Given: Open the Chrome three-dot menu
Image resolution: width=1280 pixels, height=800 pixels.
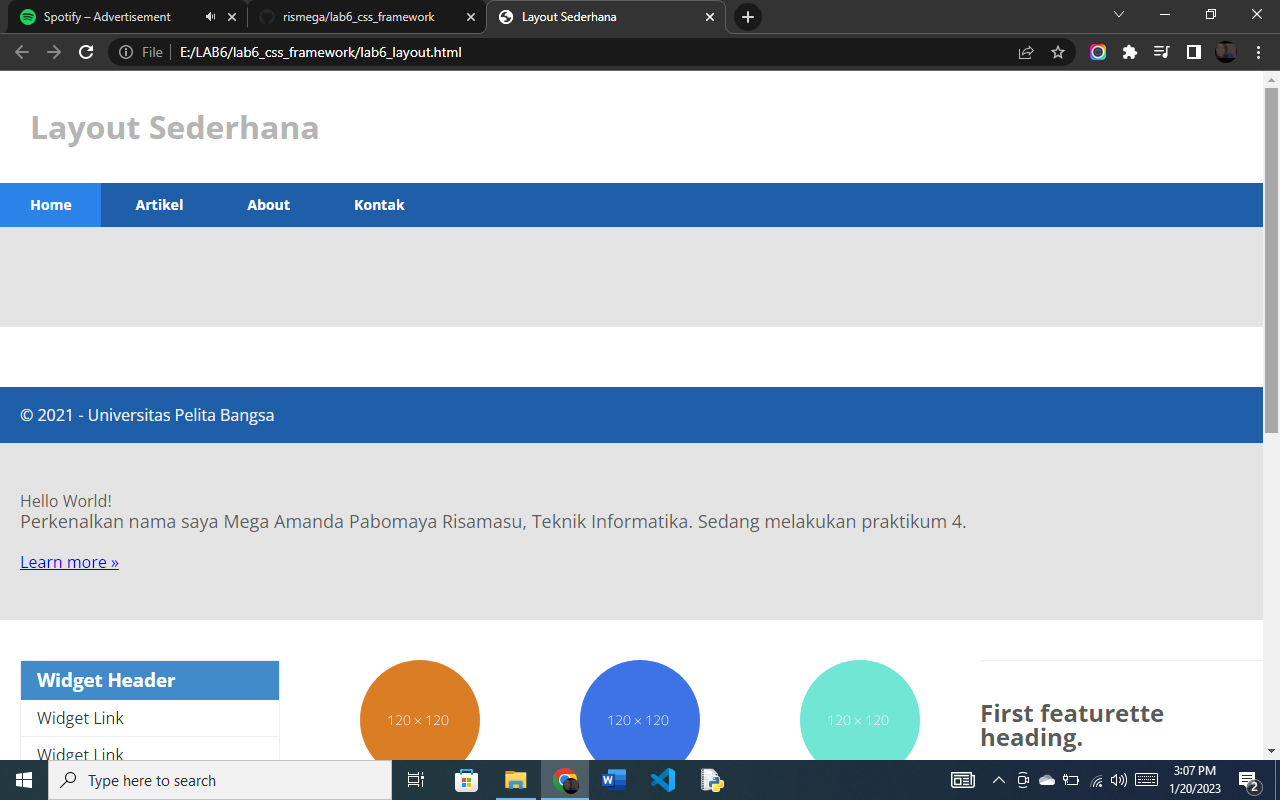Looking at the screenshot, I should [x=1258, y=52].
